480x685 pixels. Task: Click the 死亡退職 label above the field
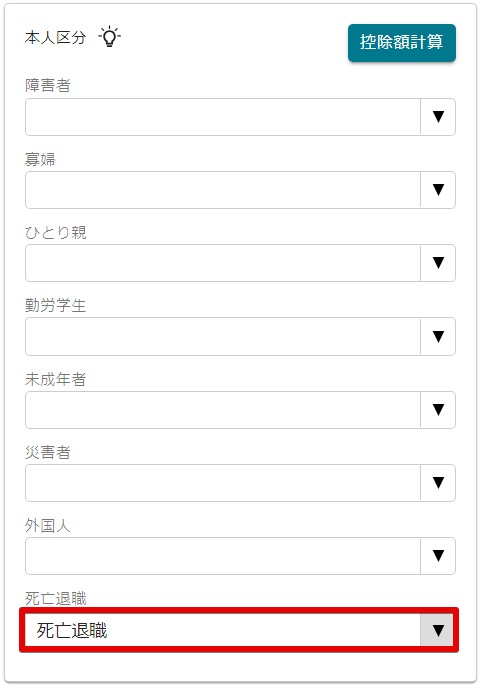[x=55, y=598]
